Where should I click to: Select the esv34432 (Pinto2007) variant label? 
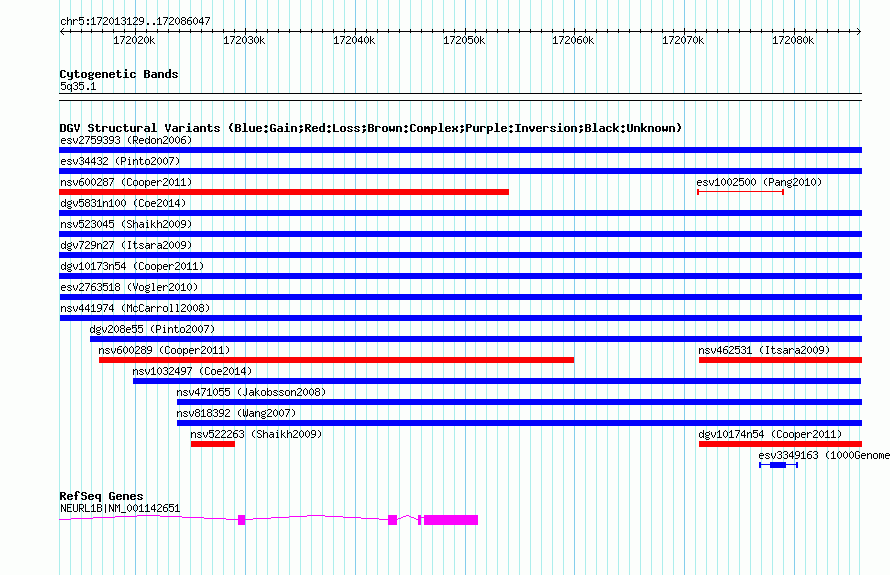120,161
